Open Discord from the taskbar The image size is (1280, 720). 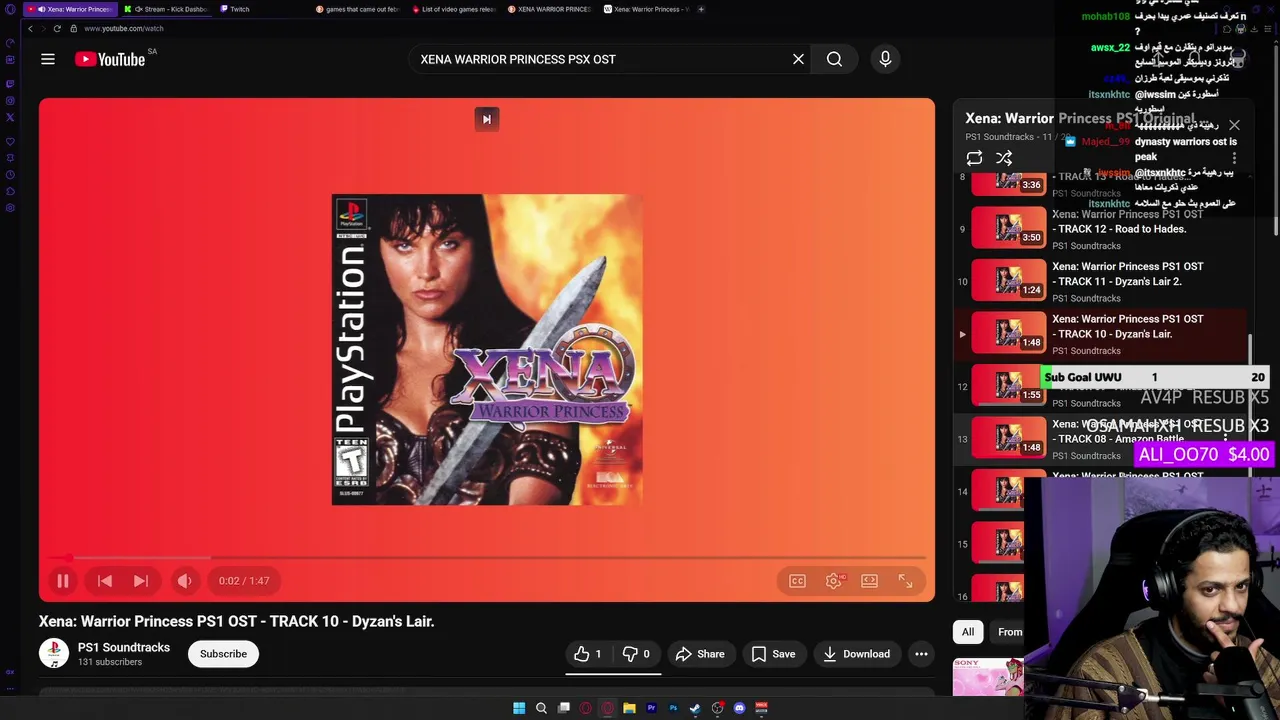coord(739,708)
